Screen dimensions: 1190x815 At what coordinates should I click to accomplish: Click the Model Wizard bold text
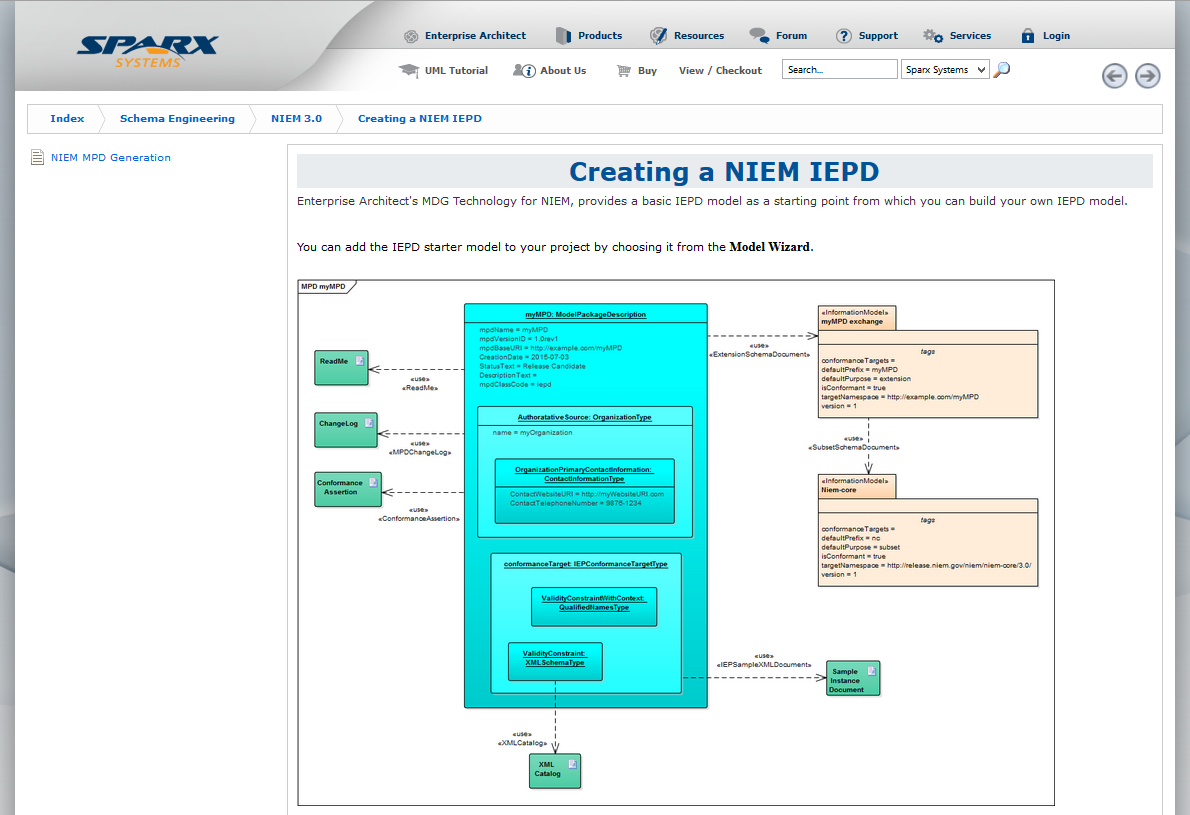770,247
